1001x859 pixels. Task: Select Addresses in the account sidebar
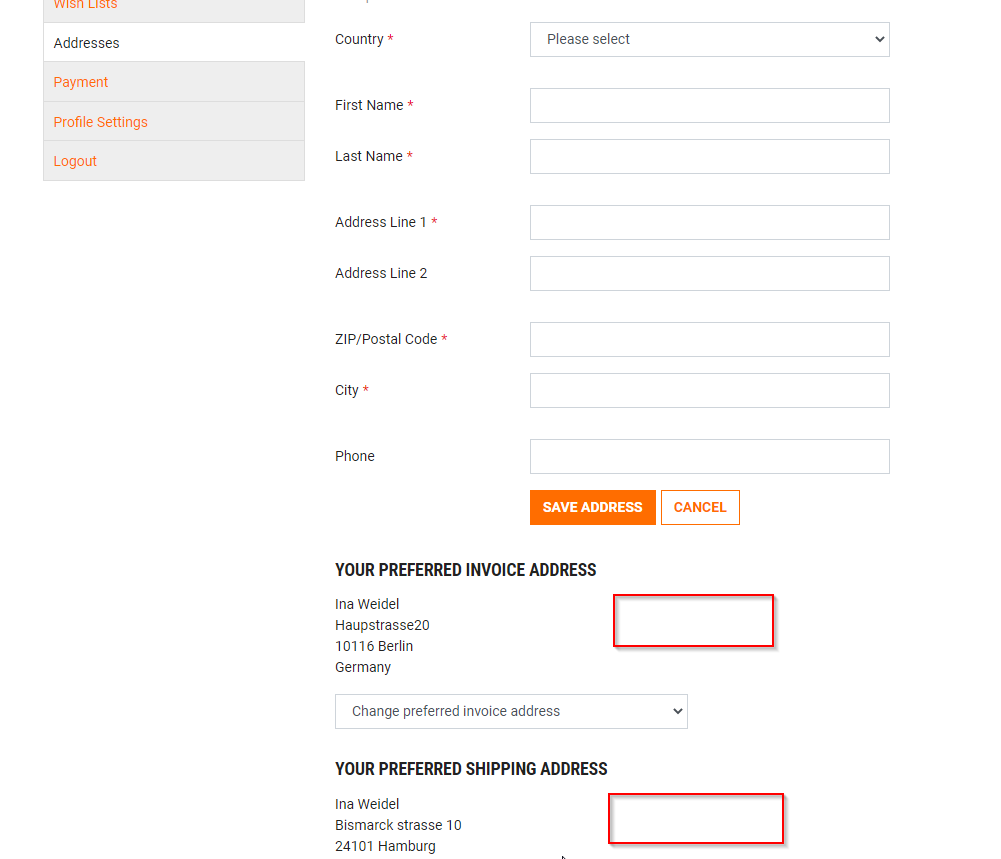coord(86,42)
